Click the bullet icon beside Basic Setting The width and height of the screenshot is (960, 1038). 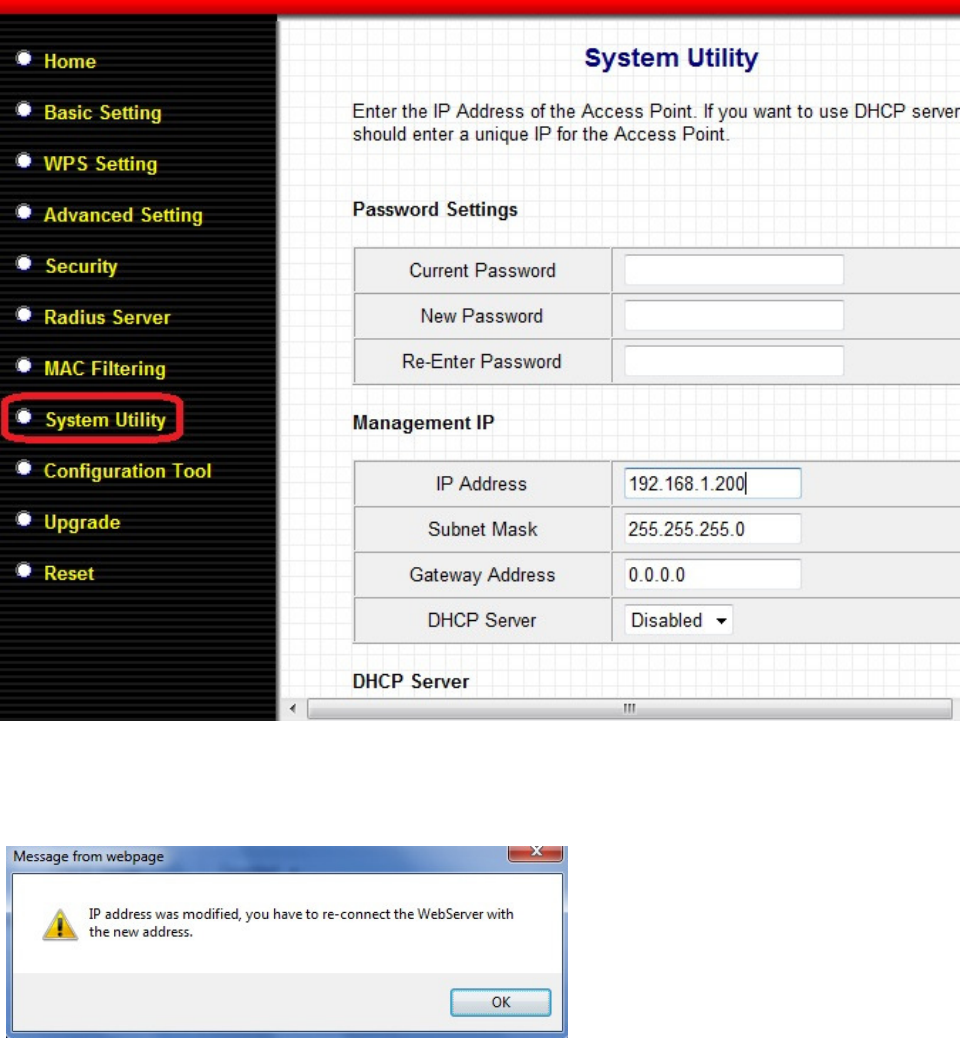24,110
